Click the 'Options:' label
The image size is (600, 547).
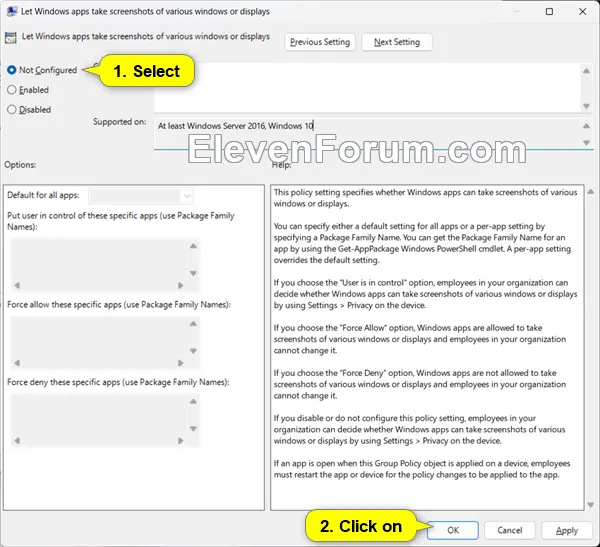[20, 165]
